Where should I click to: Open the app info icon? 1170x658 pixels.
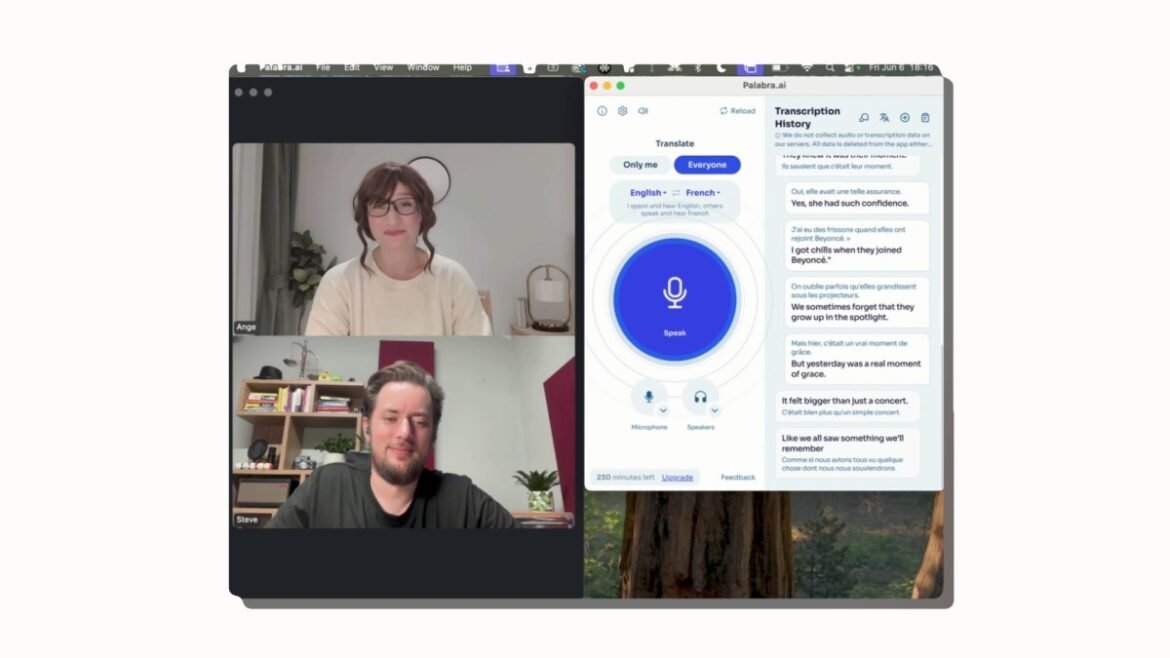600,111
